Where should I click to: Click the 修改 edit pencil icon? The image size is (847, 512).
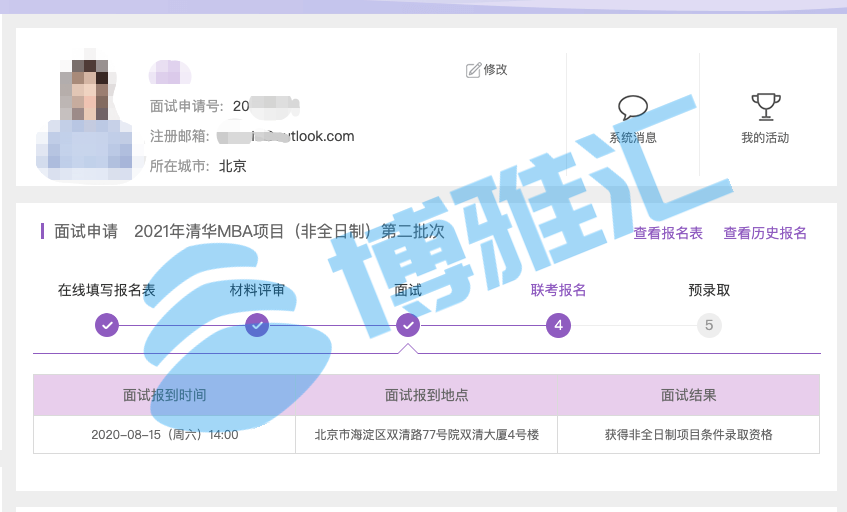pyautogui.click(x=473, y=70)
